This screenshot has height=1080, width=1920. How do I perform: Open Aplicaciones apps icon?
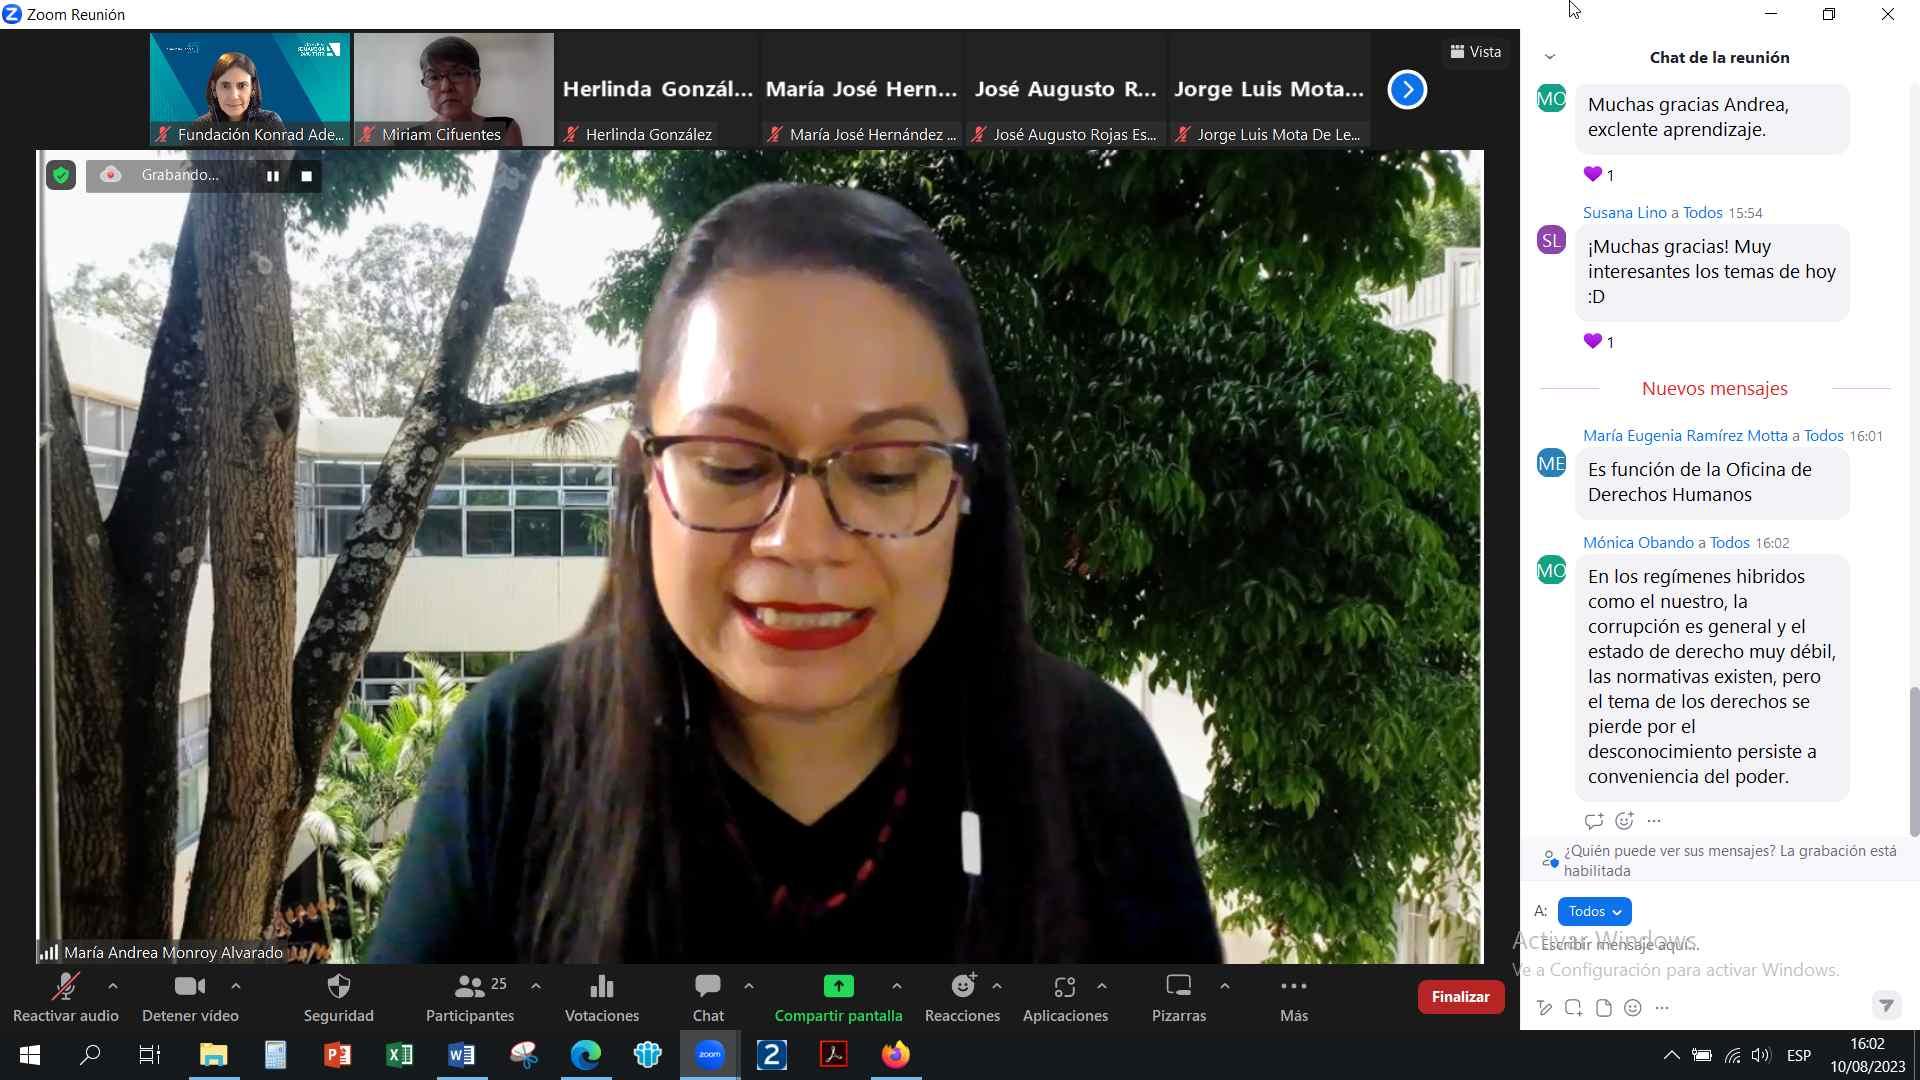[1064, 987]
